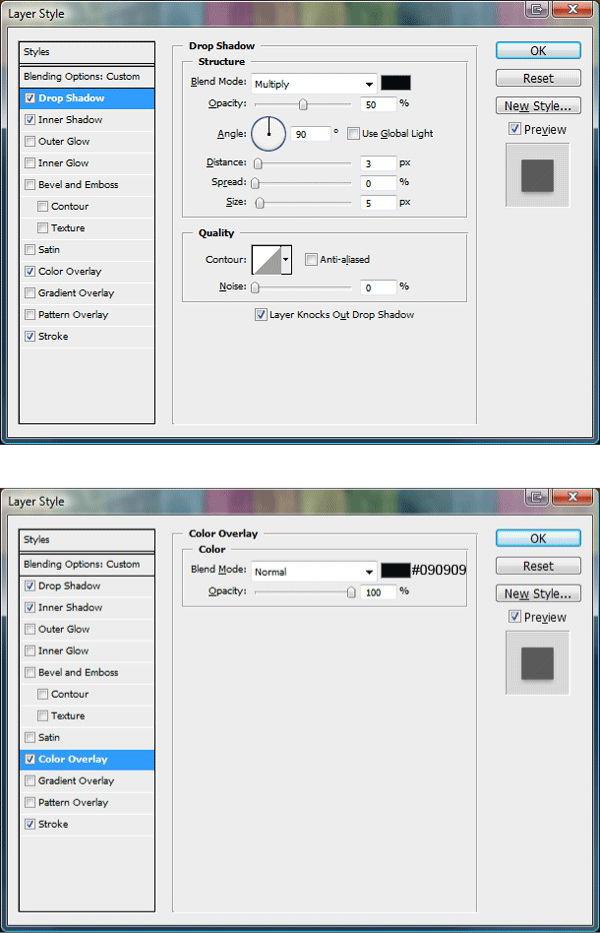Click help icon beside close in lower dialog
Image resolution: width=600 pixels, height=933 pixels.
538,496
